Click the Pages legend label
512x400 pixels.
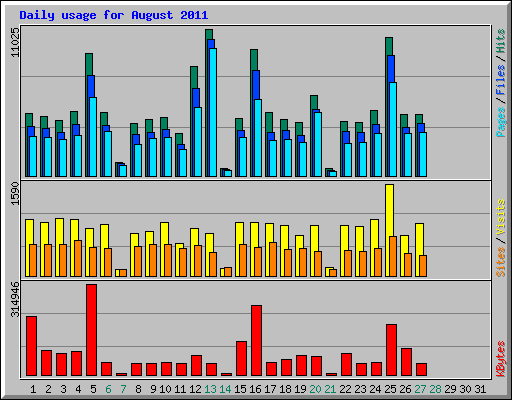[501, 122]
